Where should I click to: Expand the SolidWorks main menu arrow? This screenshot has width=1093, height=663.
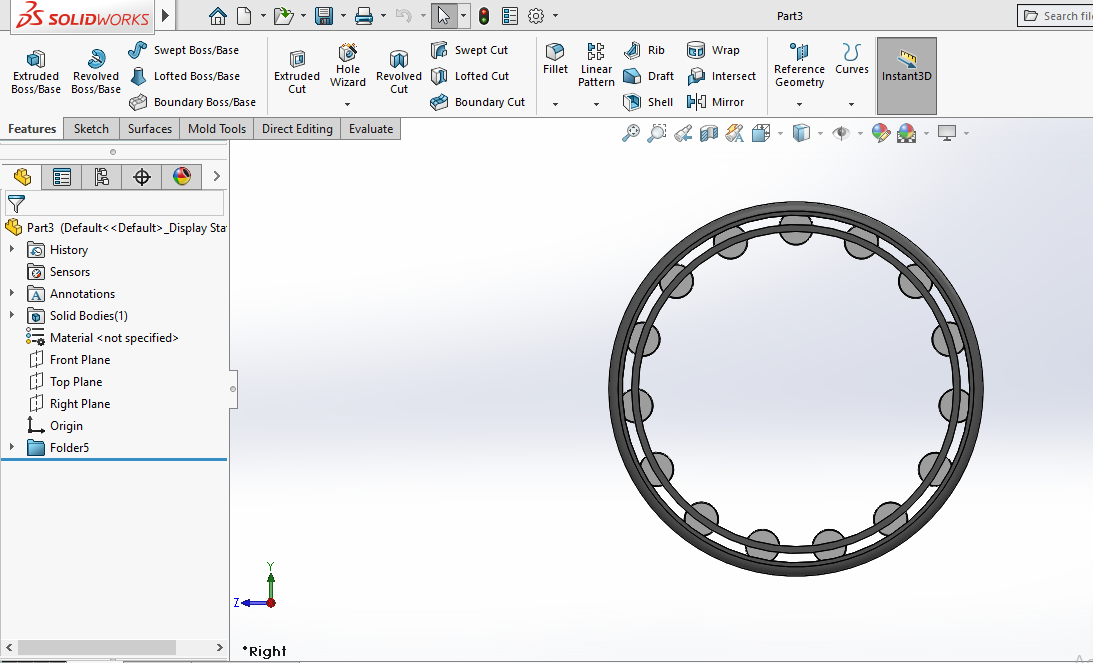[x=165, y=15]
